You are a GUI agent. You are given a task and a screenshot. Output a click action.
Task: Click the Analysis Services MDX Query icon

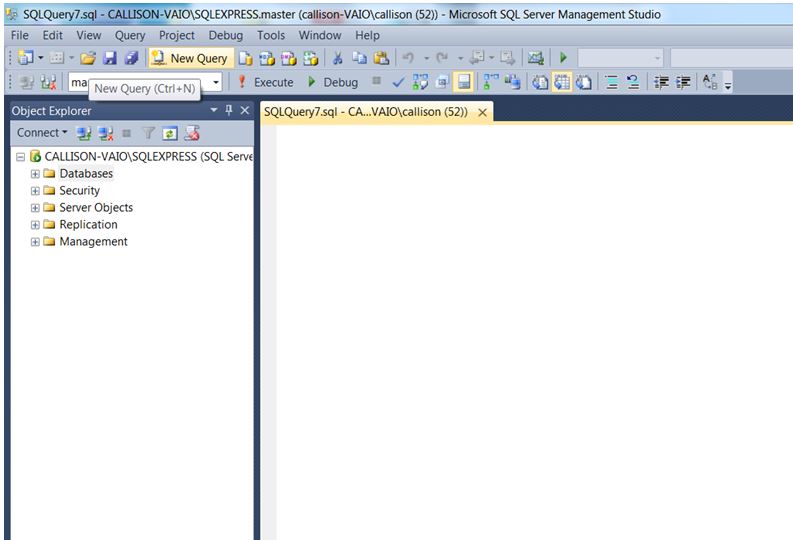click(267, 58)
